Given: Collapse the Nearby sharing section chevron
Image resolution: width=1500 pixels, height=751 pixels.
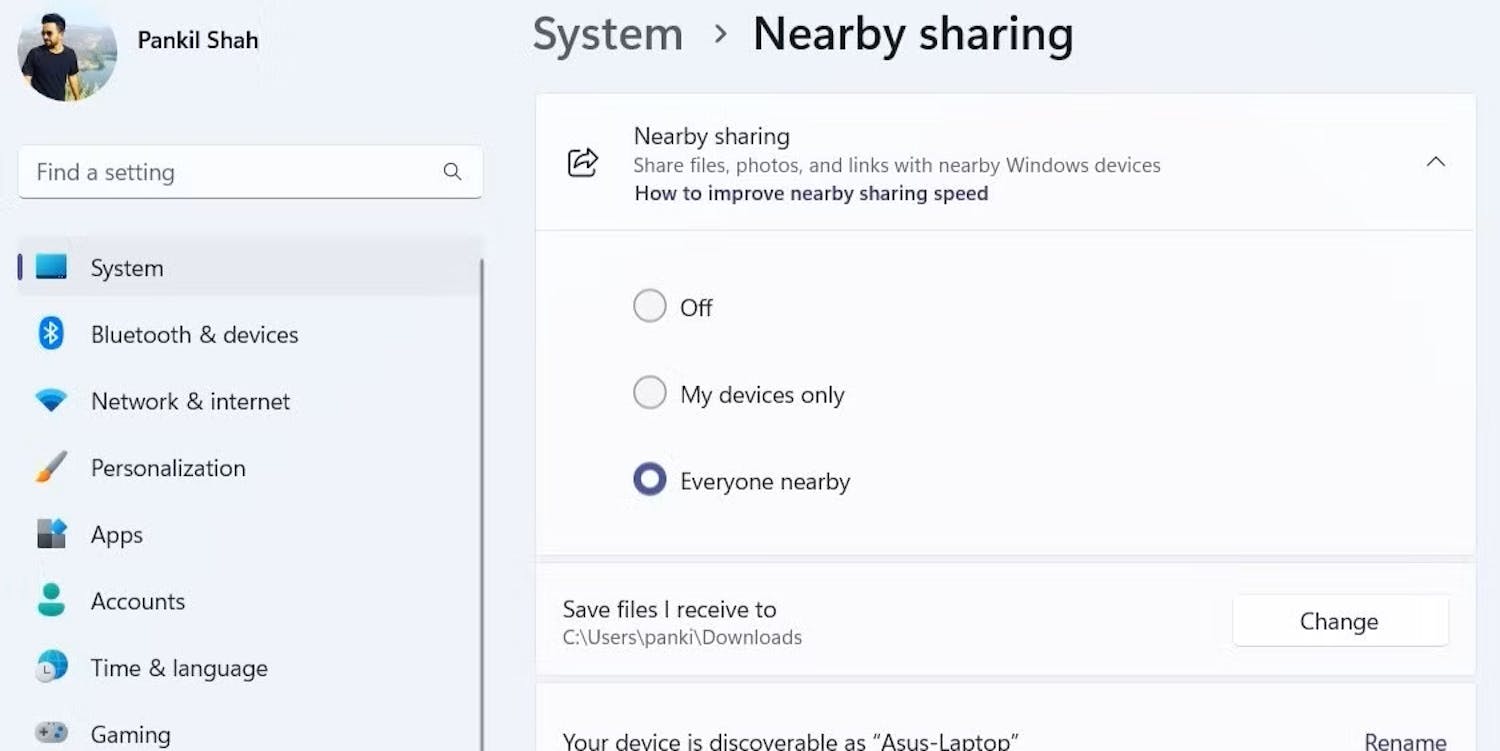Looking at the screenshot, I should coord(1436,161).
